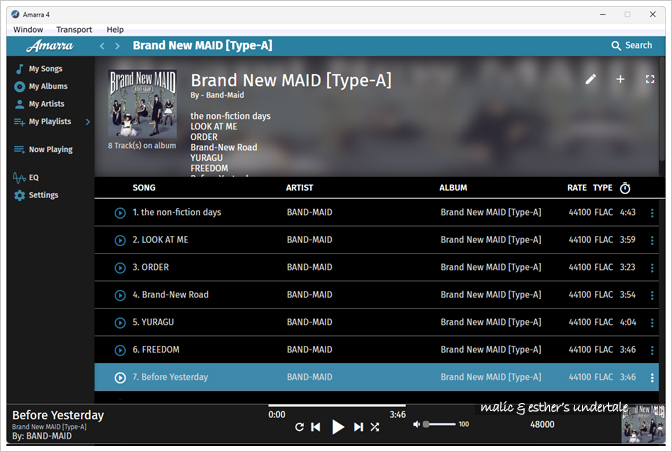672x452 pixels.
Task: Expand the My Playlists chevron
Action: click(x=88, y=122)
